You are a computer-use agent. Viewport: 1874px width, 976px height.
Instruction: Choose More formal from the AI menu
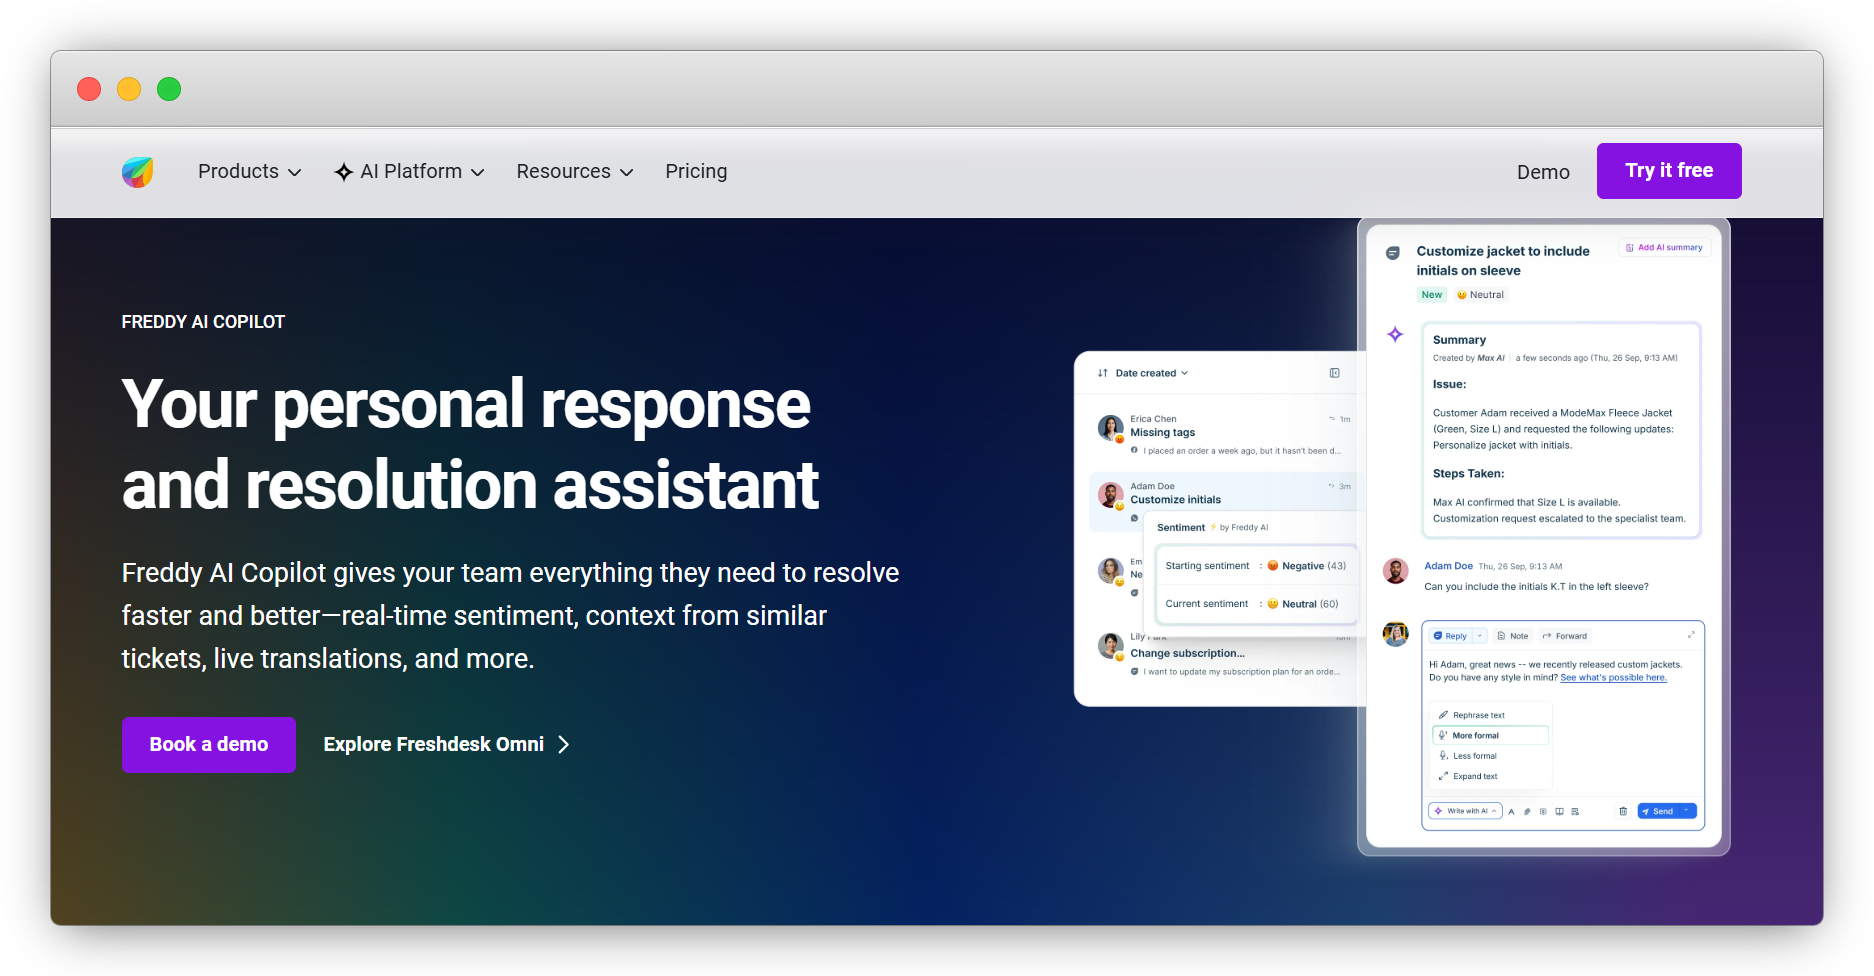point(1491,735)
